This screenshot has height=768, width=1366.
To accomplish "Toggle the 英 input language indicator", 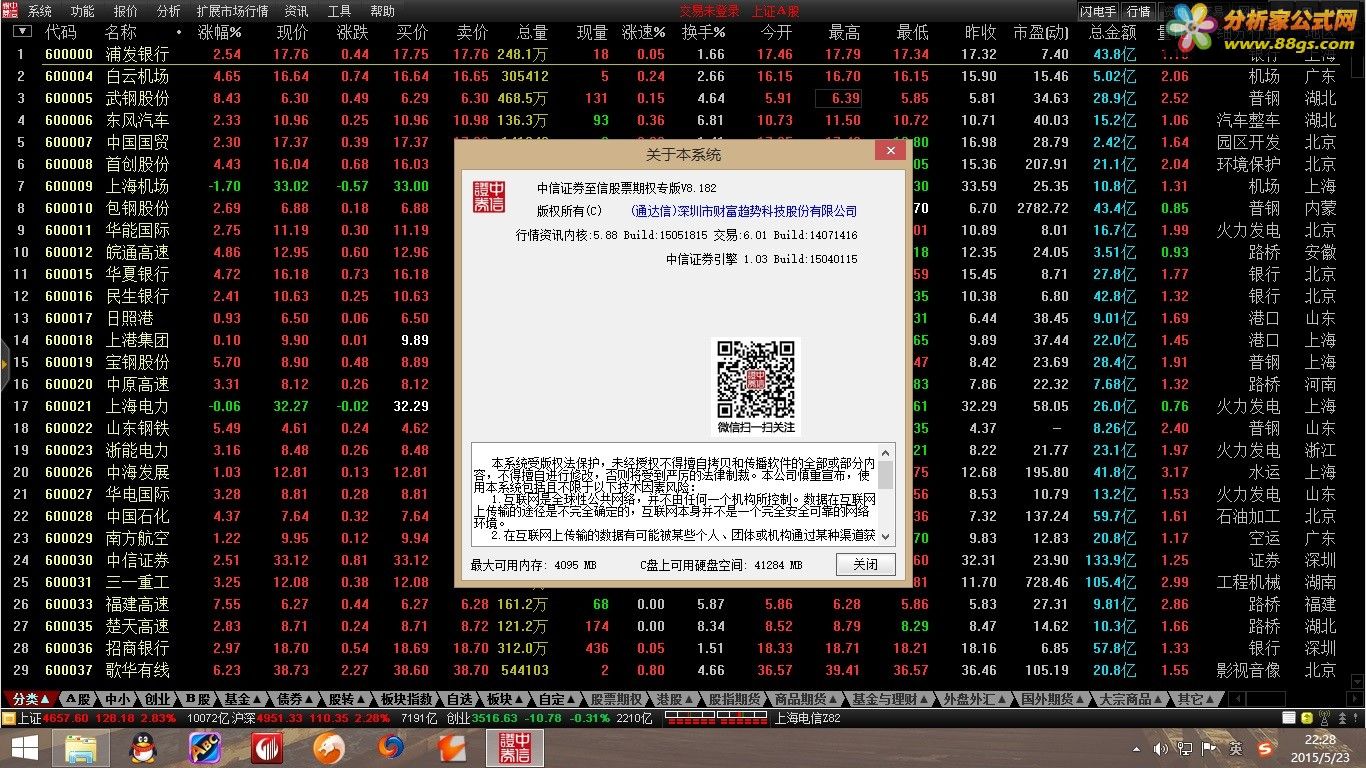I will (1237, 748).
